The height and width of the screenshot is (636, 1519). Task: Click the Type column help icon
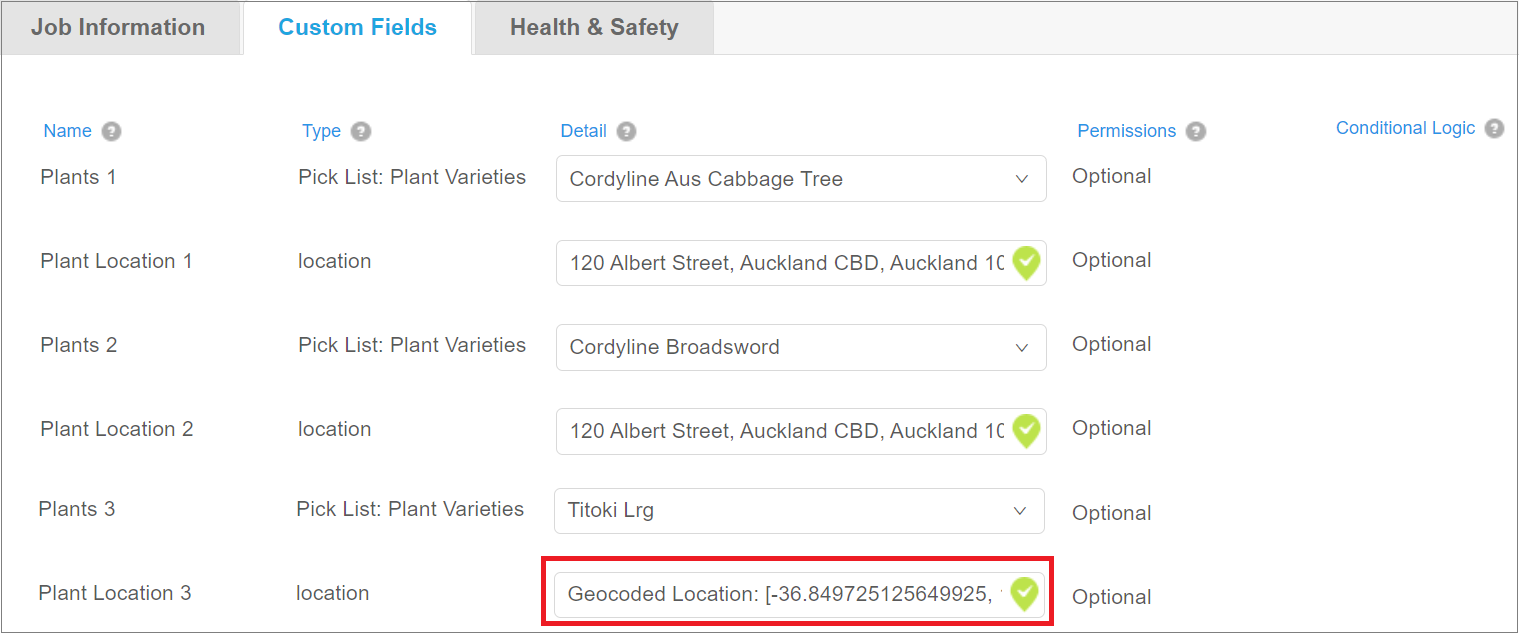click(x=362, y=131)
